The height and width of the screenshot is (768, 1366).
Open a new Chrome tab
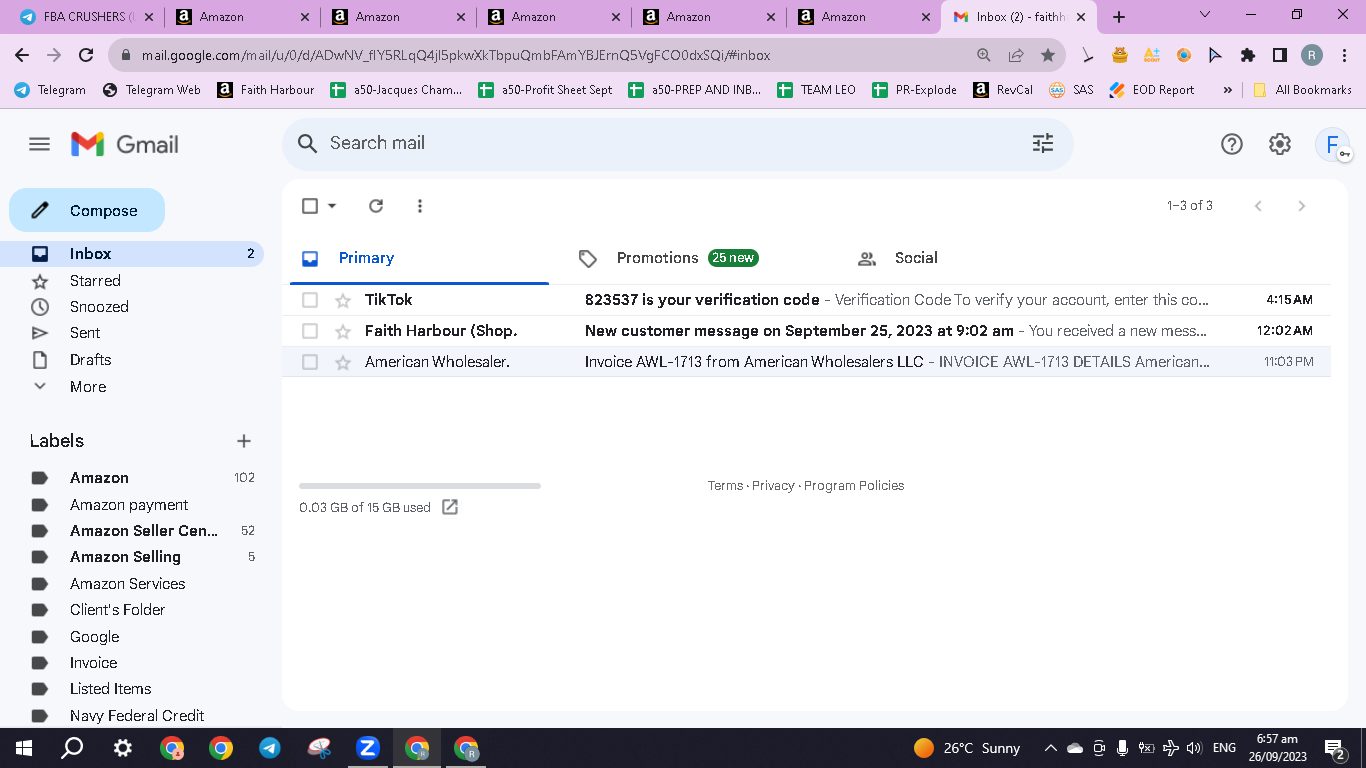coord(1119,17)
